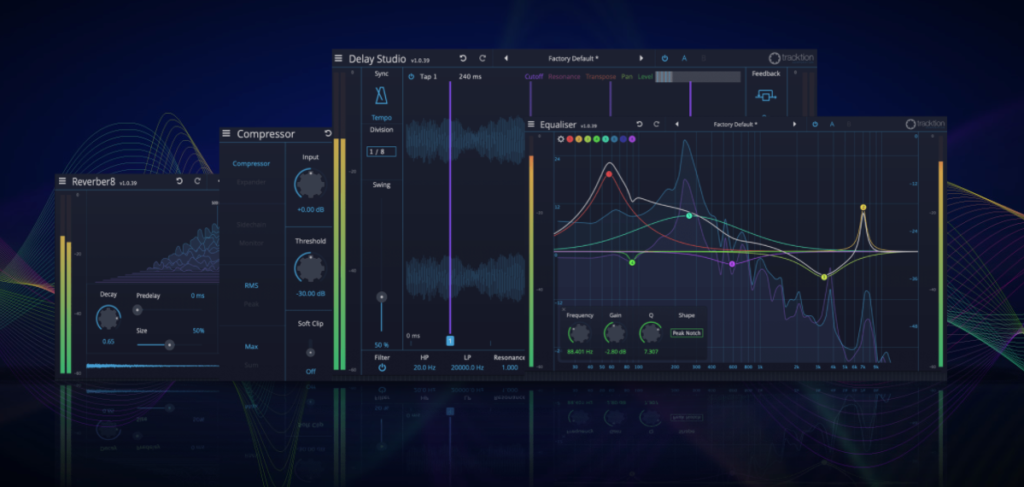The width and height of the screenshot is (1024, 487).
Task: Click the yellow peak node at 7k
Action: point(863,208)
